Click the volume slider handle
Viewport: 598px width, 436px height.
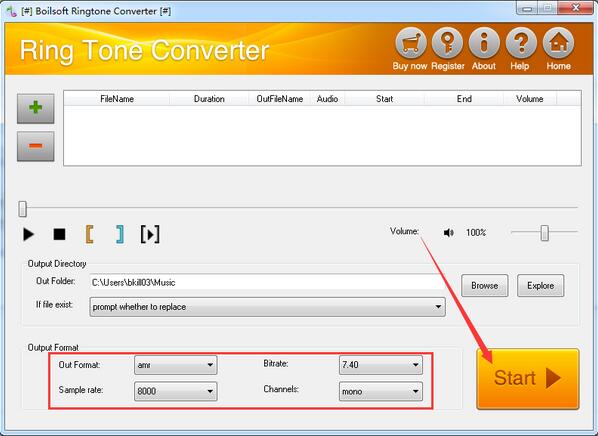click(x=545, y=233)
